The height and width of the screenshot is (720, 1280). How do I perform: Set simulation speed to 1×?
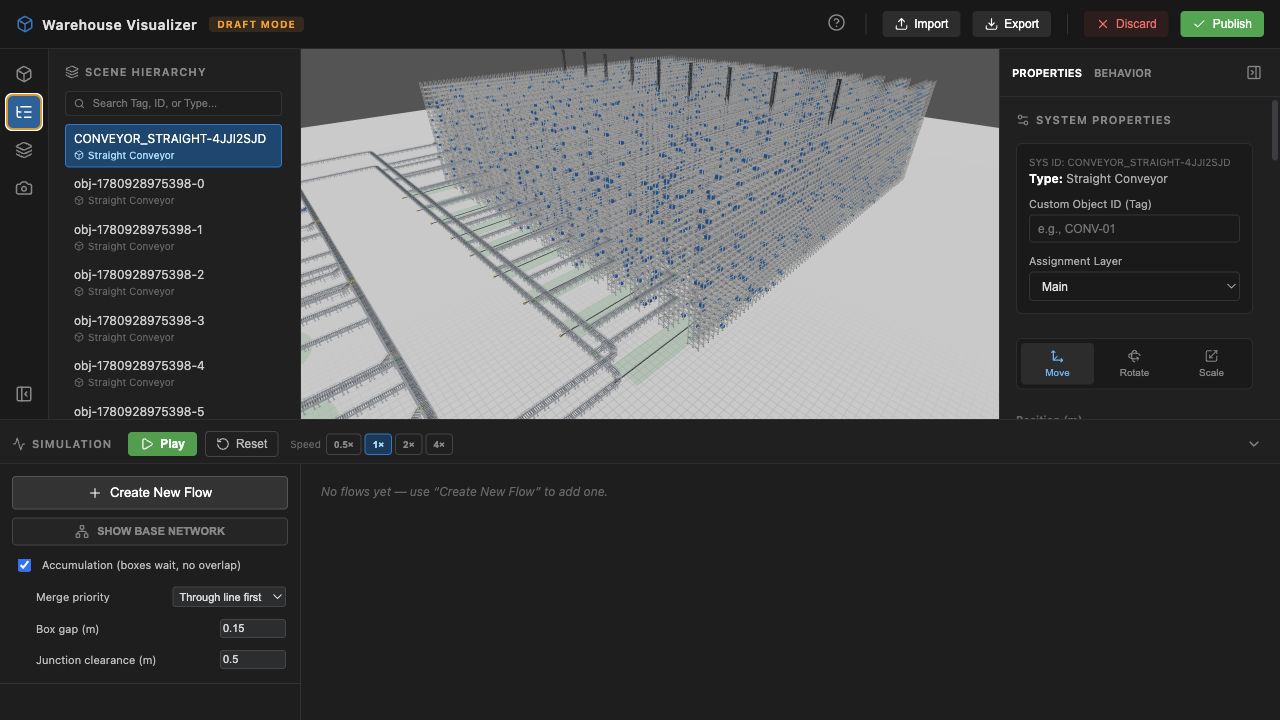(x=378, y=444)
